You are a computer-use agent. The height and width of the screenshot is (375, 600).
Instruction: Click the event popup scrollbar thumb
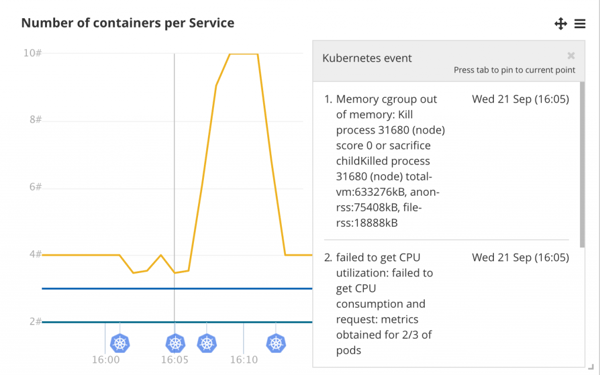pyautogui.click(x=582, y=165)
